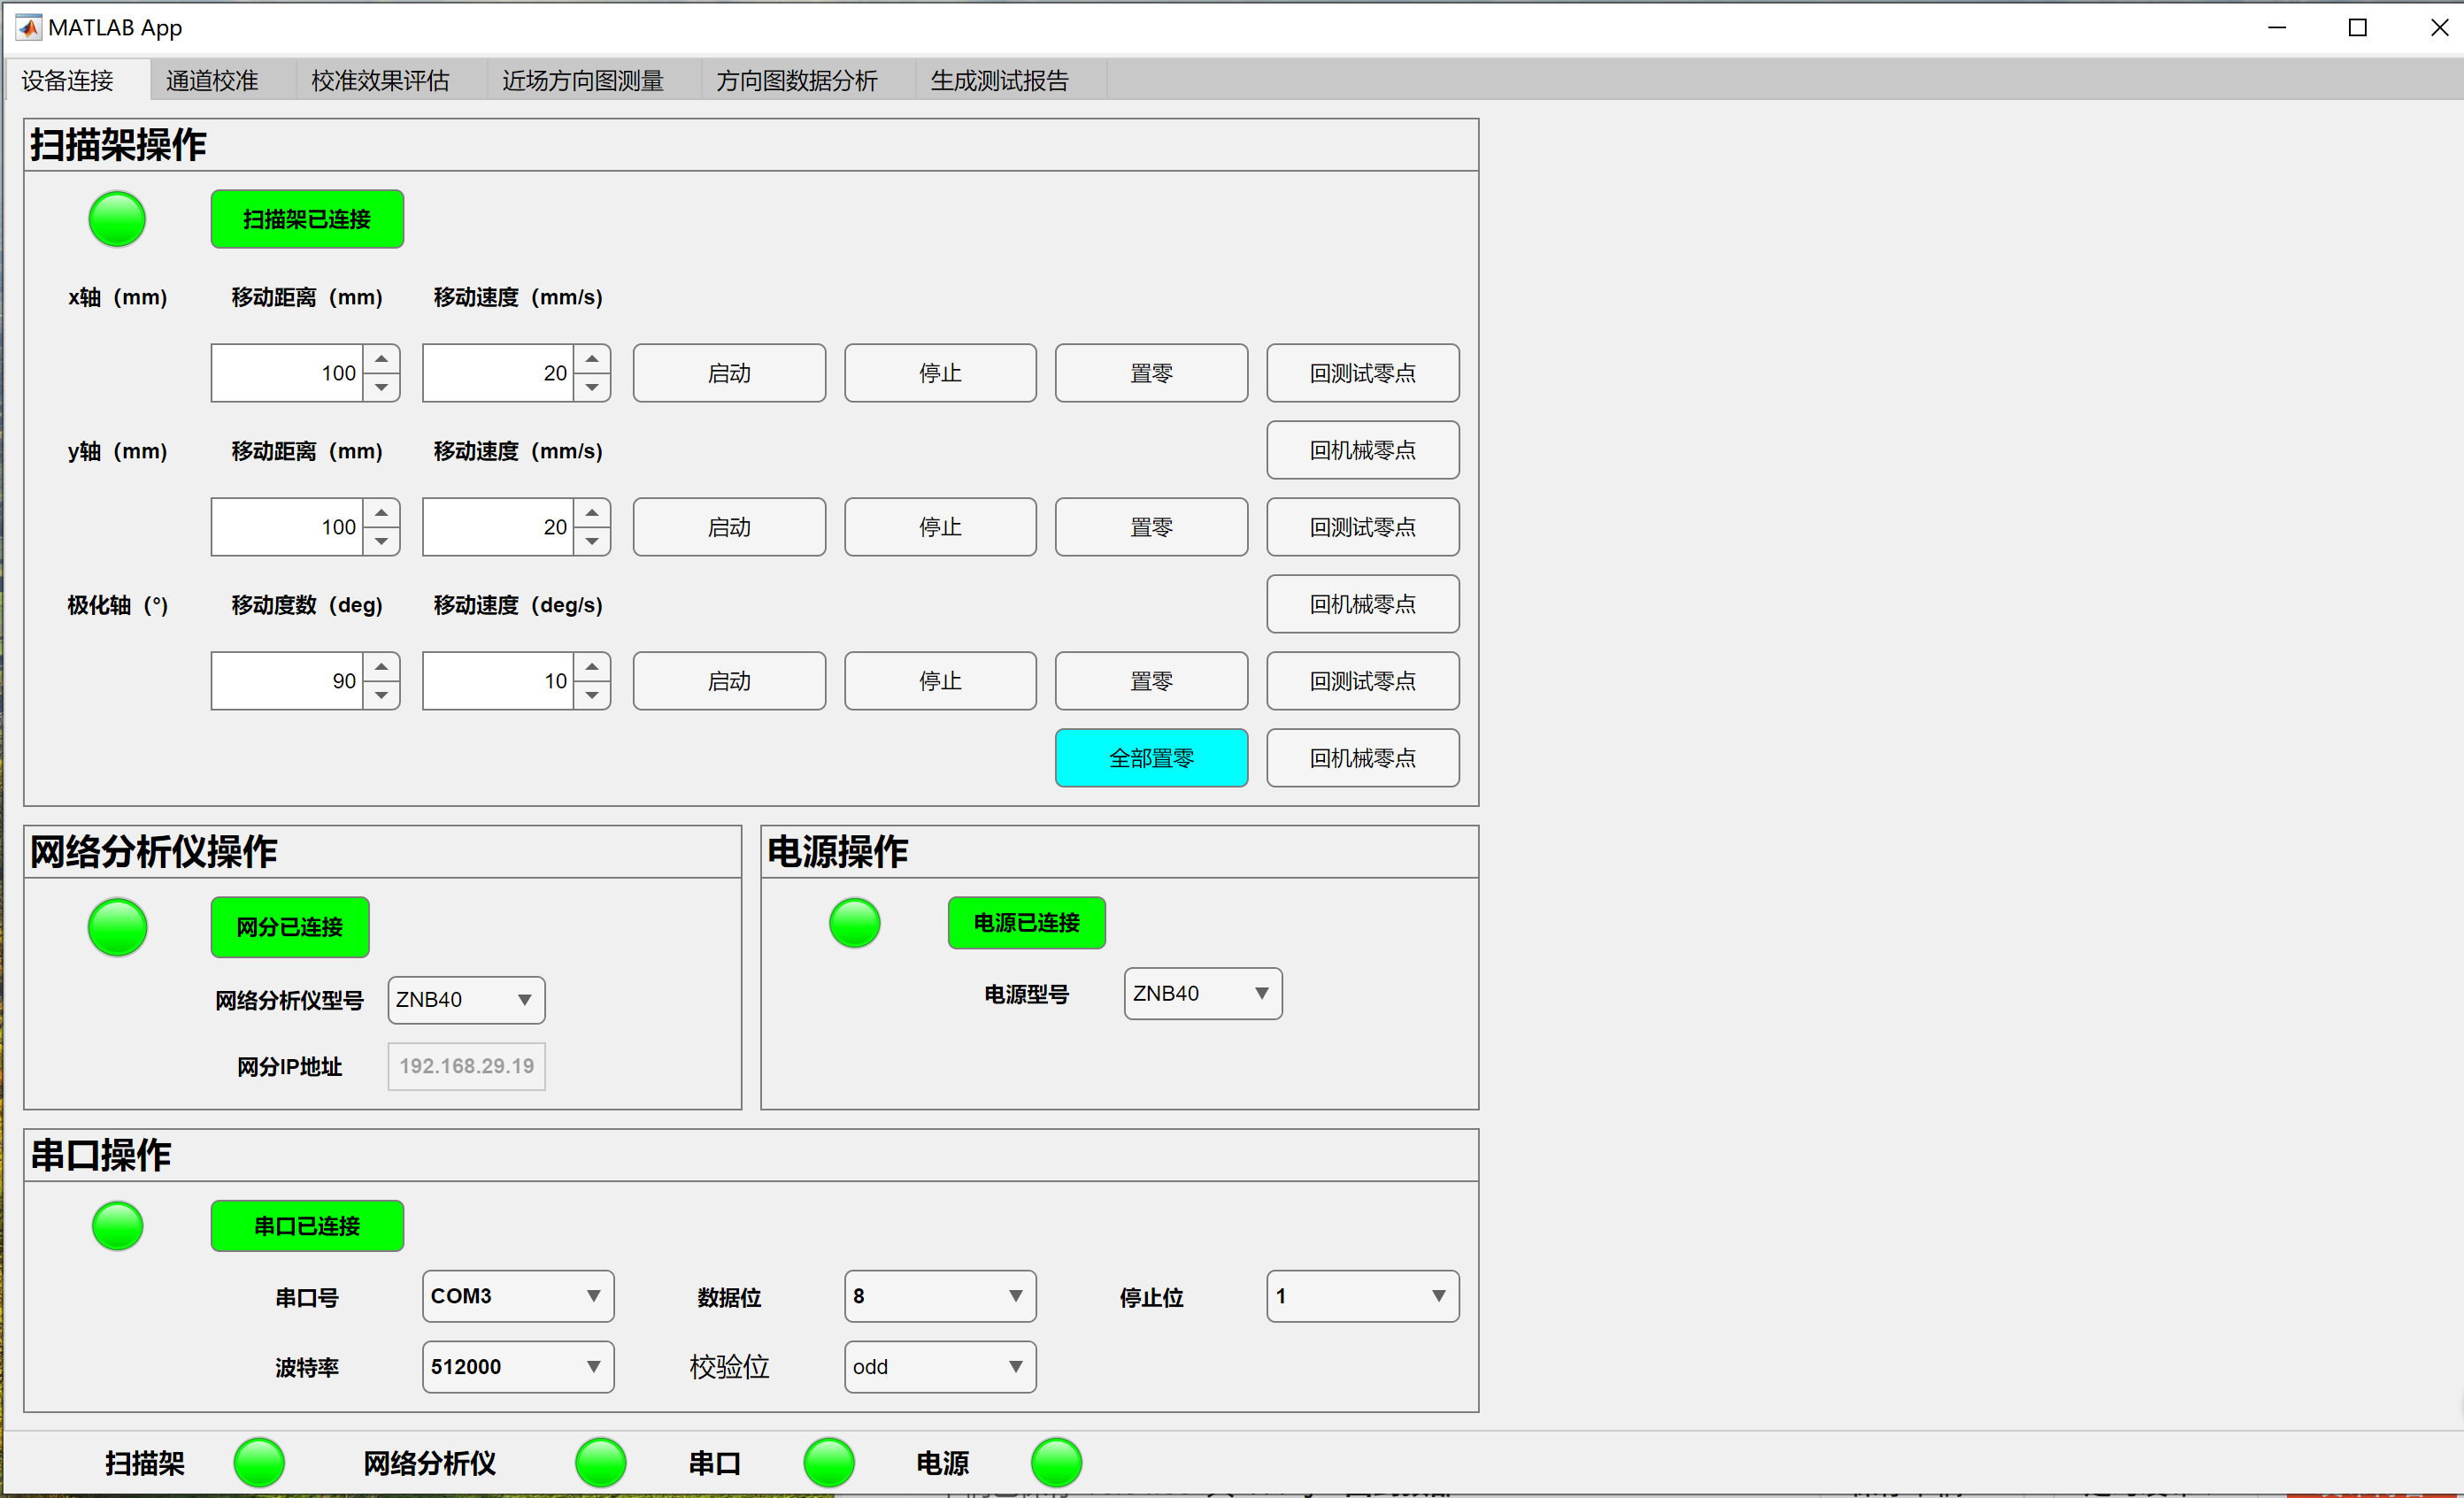The width and height of the screenshot is (2464, 1498).
Task: Open the 网络分析仪型号 ZNB40 dropdown
Action: click(x=466, y=999)
